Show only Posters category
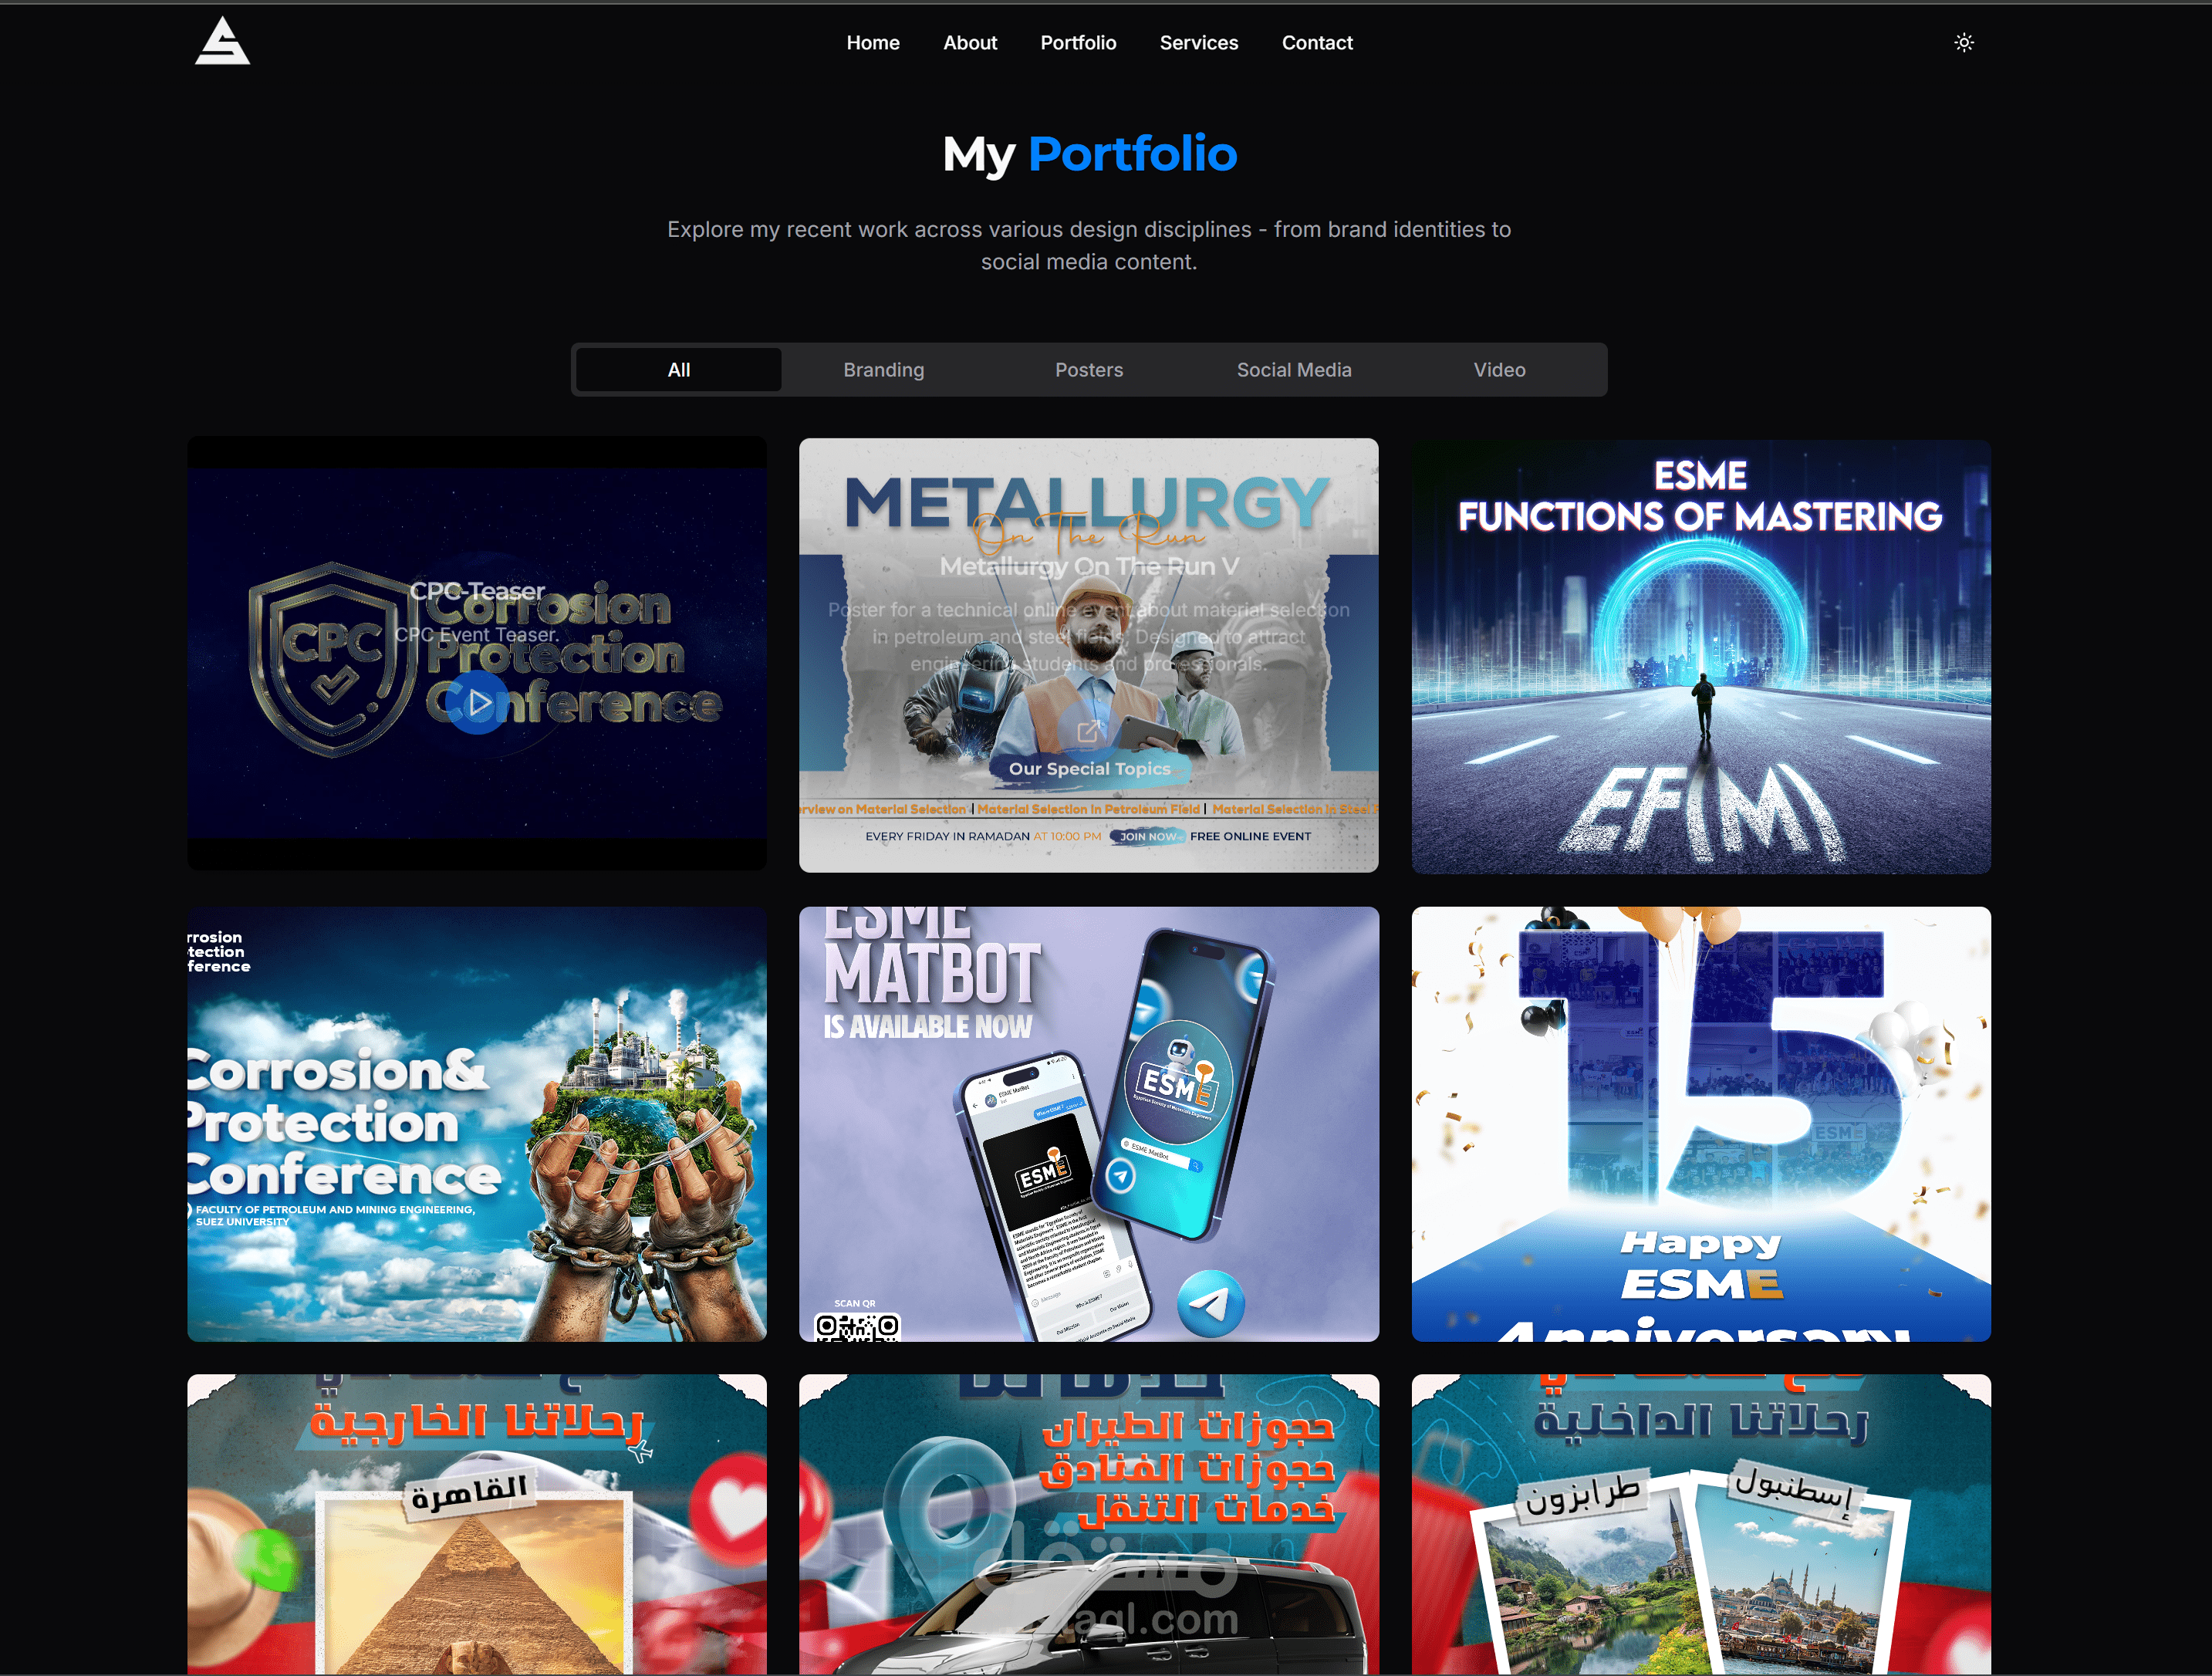The width and height of the screenshot is (2212, 1676). (x=1088, y=370)
